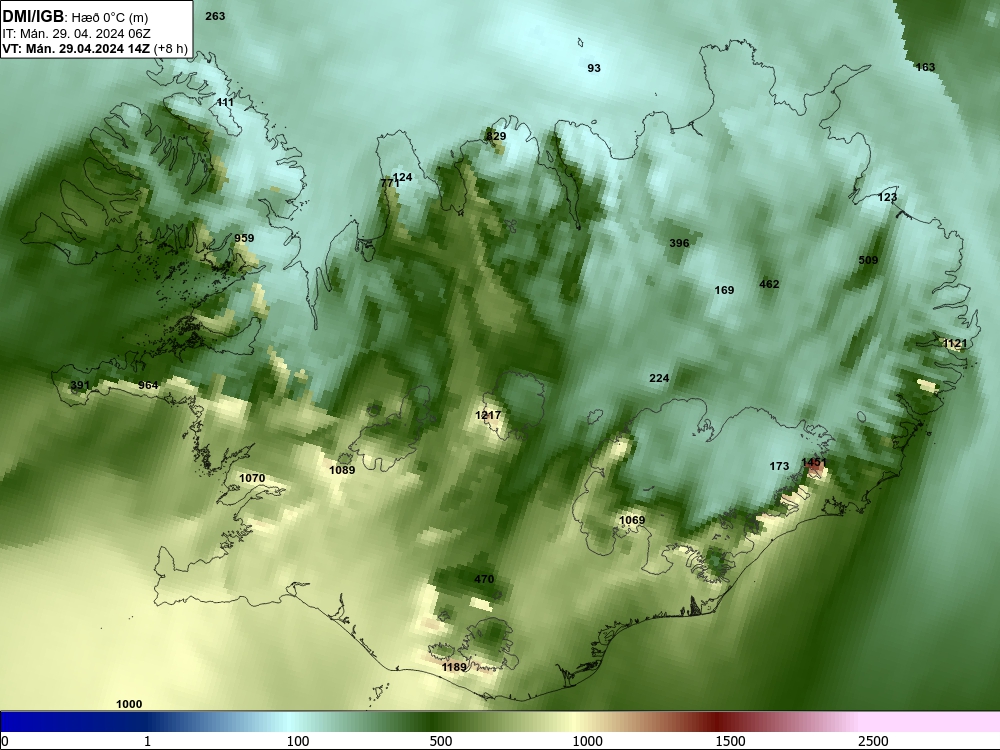
Task: Click the '0' tick on the color scale
Action: coord(5,741)
